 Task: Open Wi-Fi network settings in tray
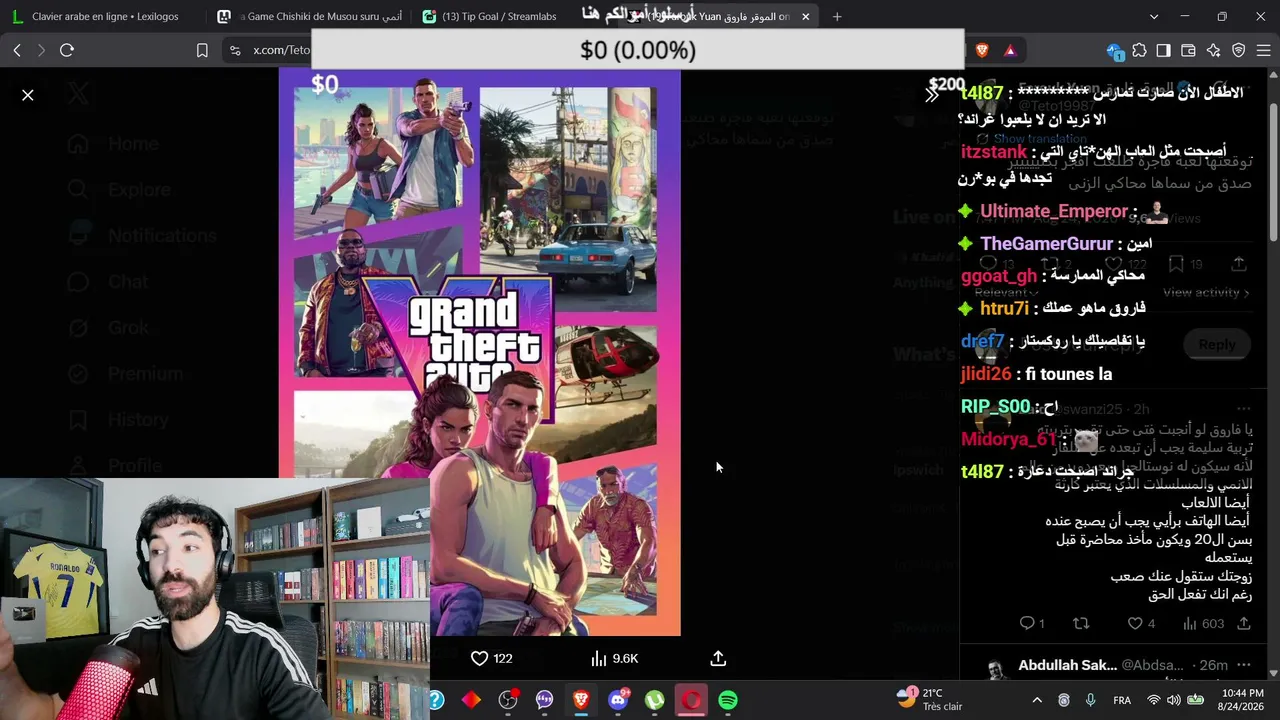tap(1154, 700)
